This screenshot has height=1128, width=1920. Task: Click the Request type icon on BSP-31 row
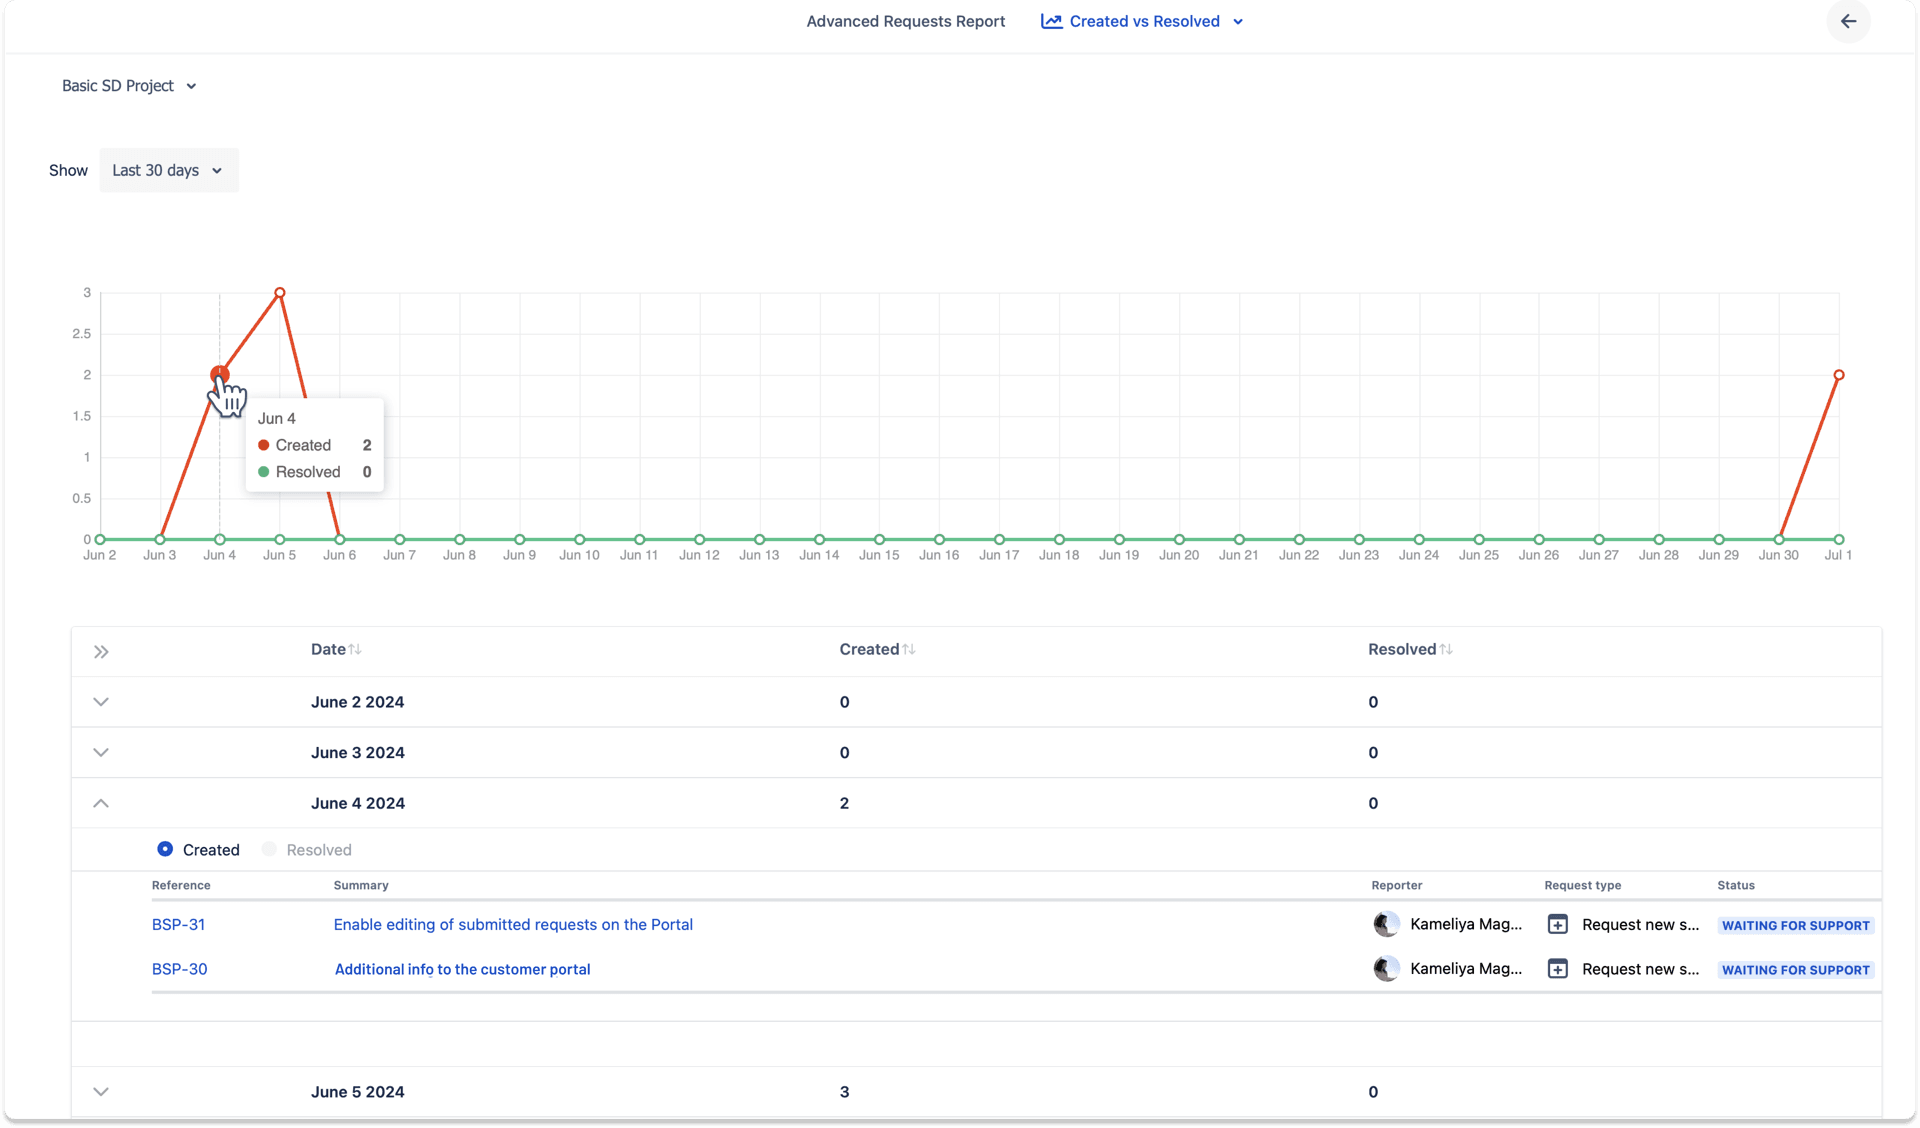1557,924
